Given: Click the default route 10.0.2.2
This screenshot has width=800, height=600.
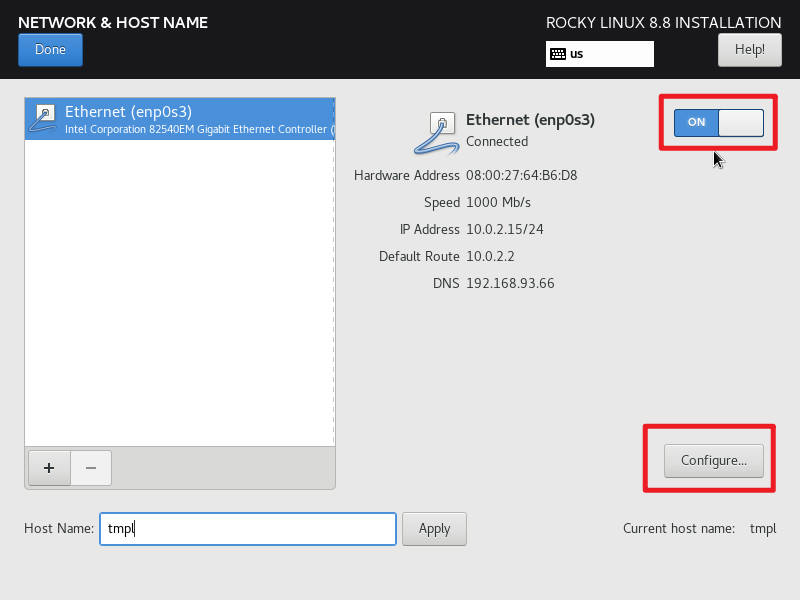Looking at the screenshot, I should [490, 257].
